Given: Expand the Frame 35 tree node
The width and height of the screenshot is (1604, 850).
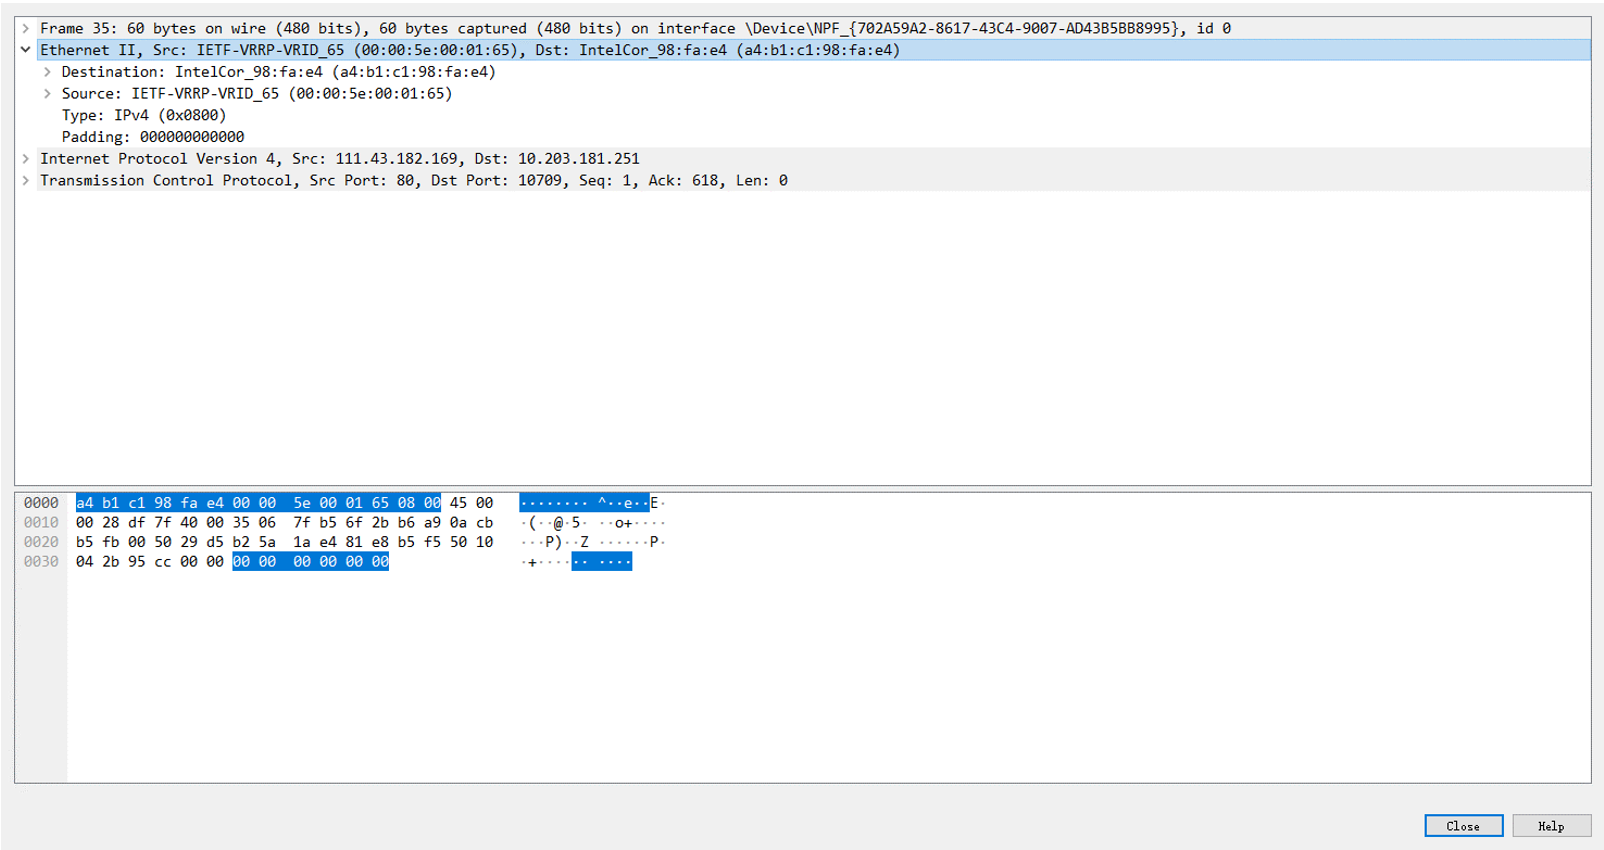Looking at the screenshot, I should coord(26,28).
